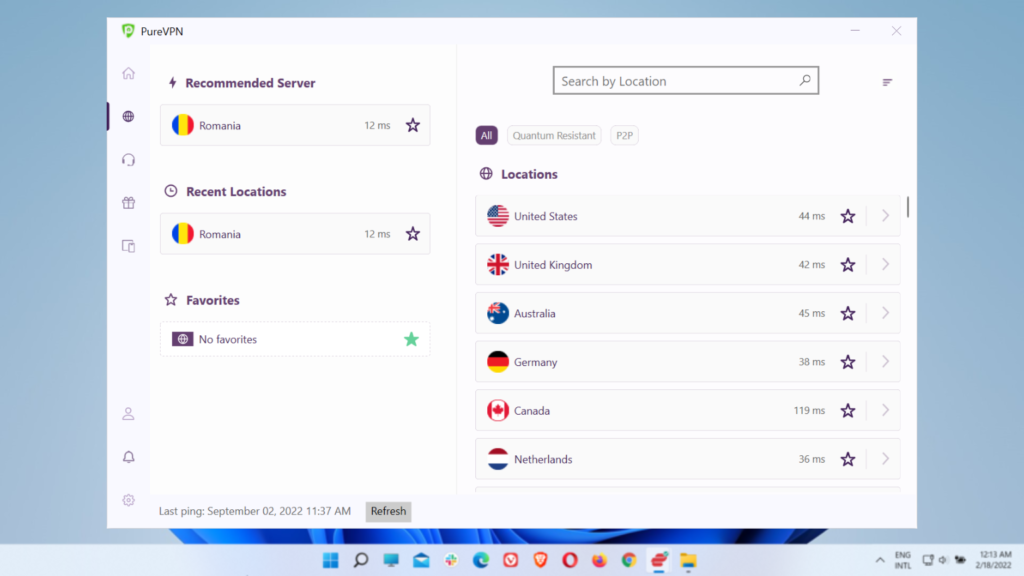Expand United Kingdom cities chevron

pyautogui.click(x=886, y=264)
